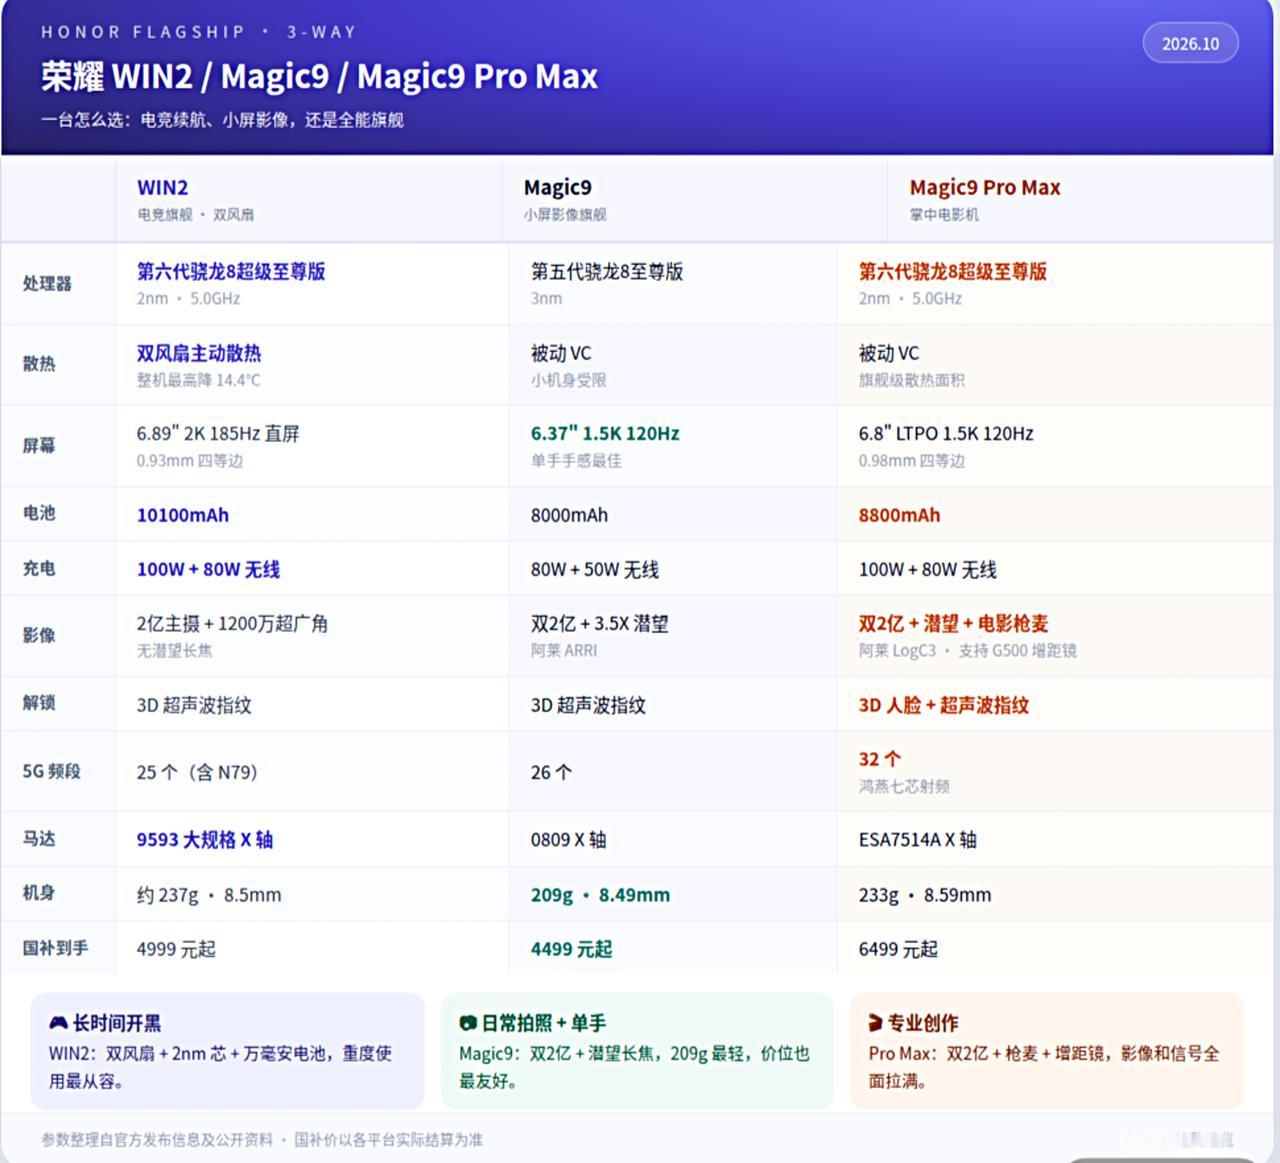This screenshot has height=1163, width=1280.
Task: Click the 2亿主摄 + 1200万超广角 cell
Action: (x=232, y=624)
